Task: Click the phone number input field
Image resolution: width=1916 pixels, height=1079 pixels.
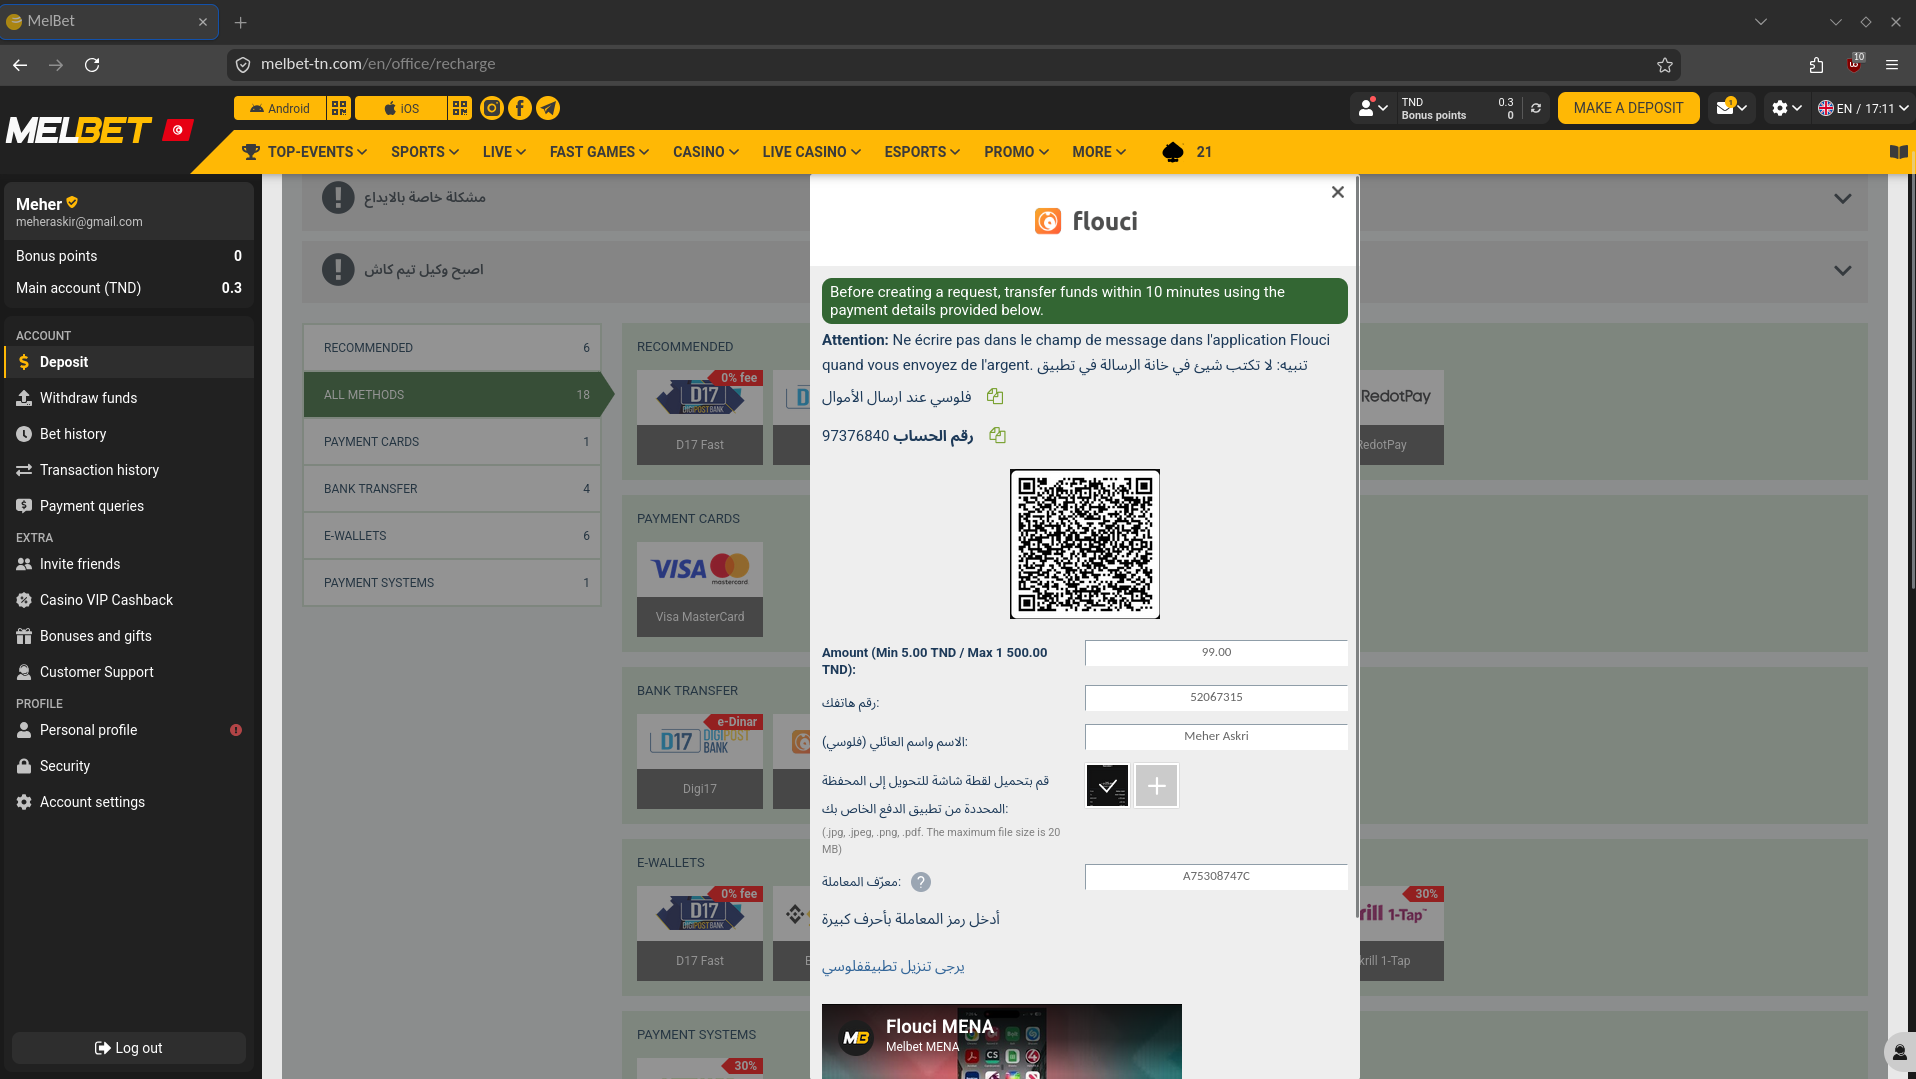Action: click(1216, 698)
